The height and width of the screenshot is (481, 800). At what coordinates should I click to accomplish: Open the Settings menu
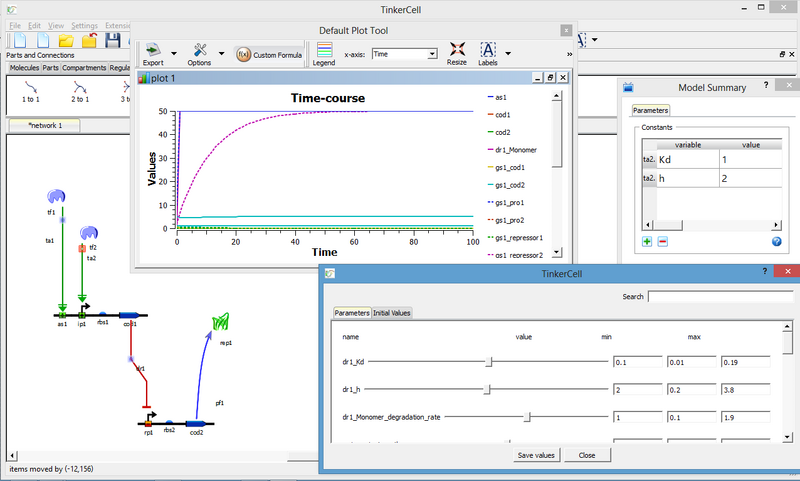pos(85,24)
